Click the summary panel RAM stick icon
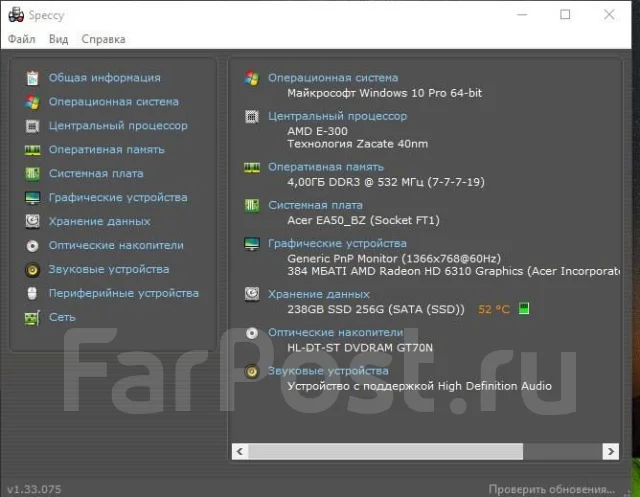Screen dimensions: 640x497 tap(252, 167)
